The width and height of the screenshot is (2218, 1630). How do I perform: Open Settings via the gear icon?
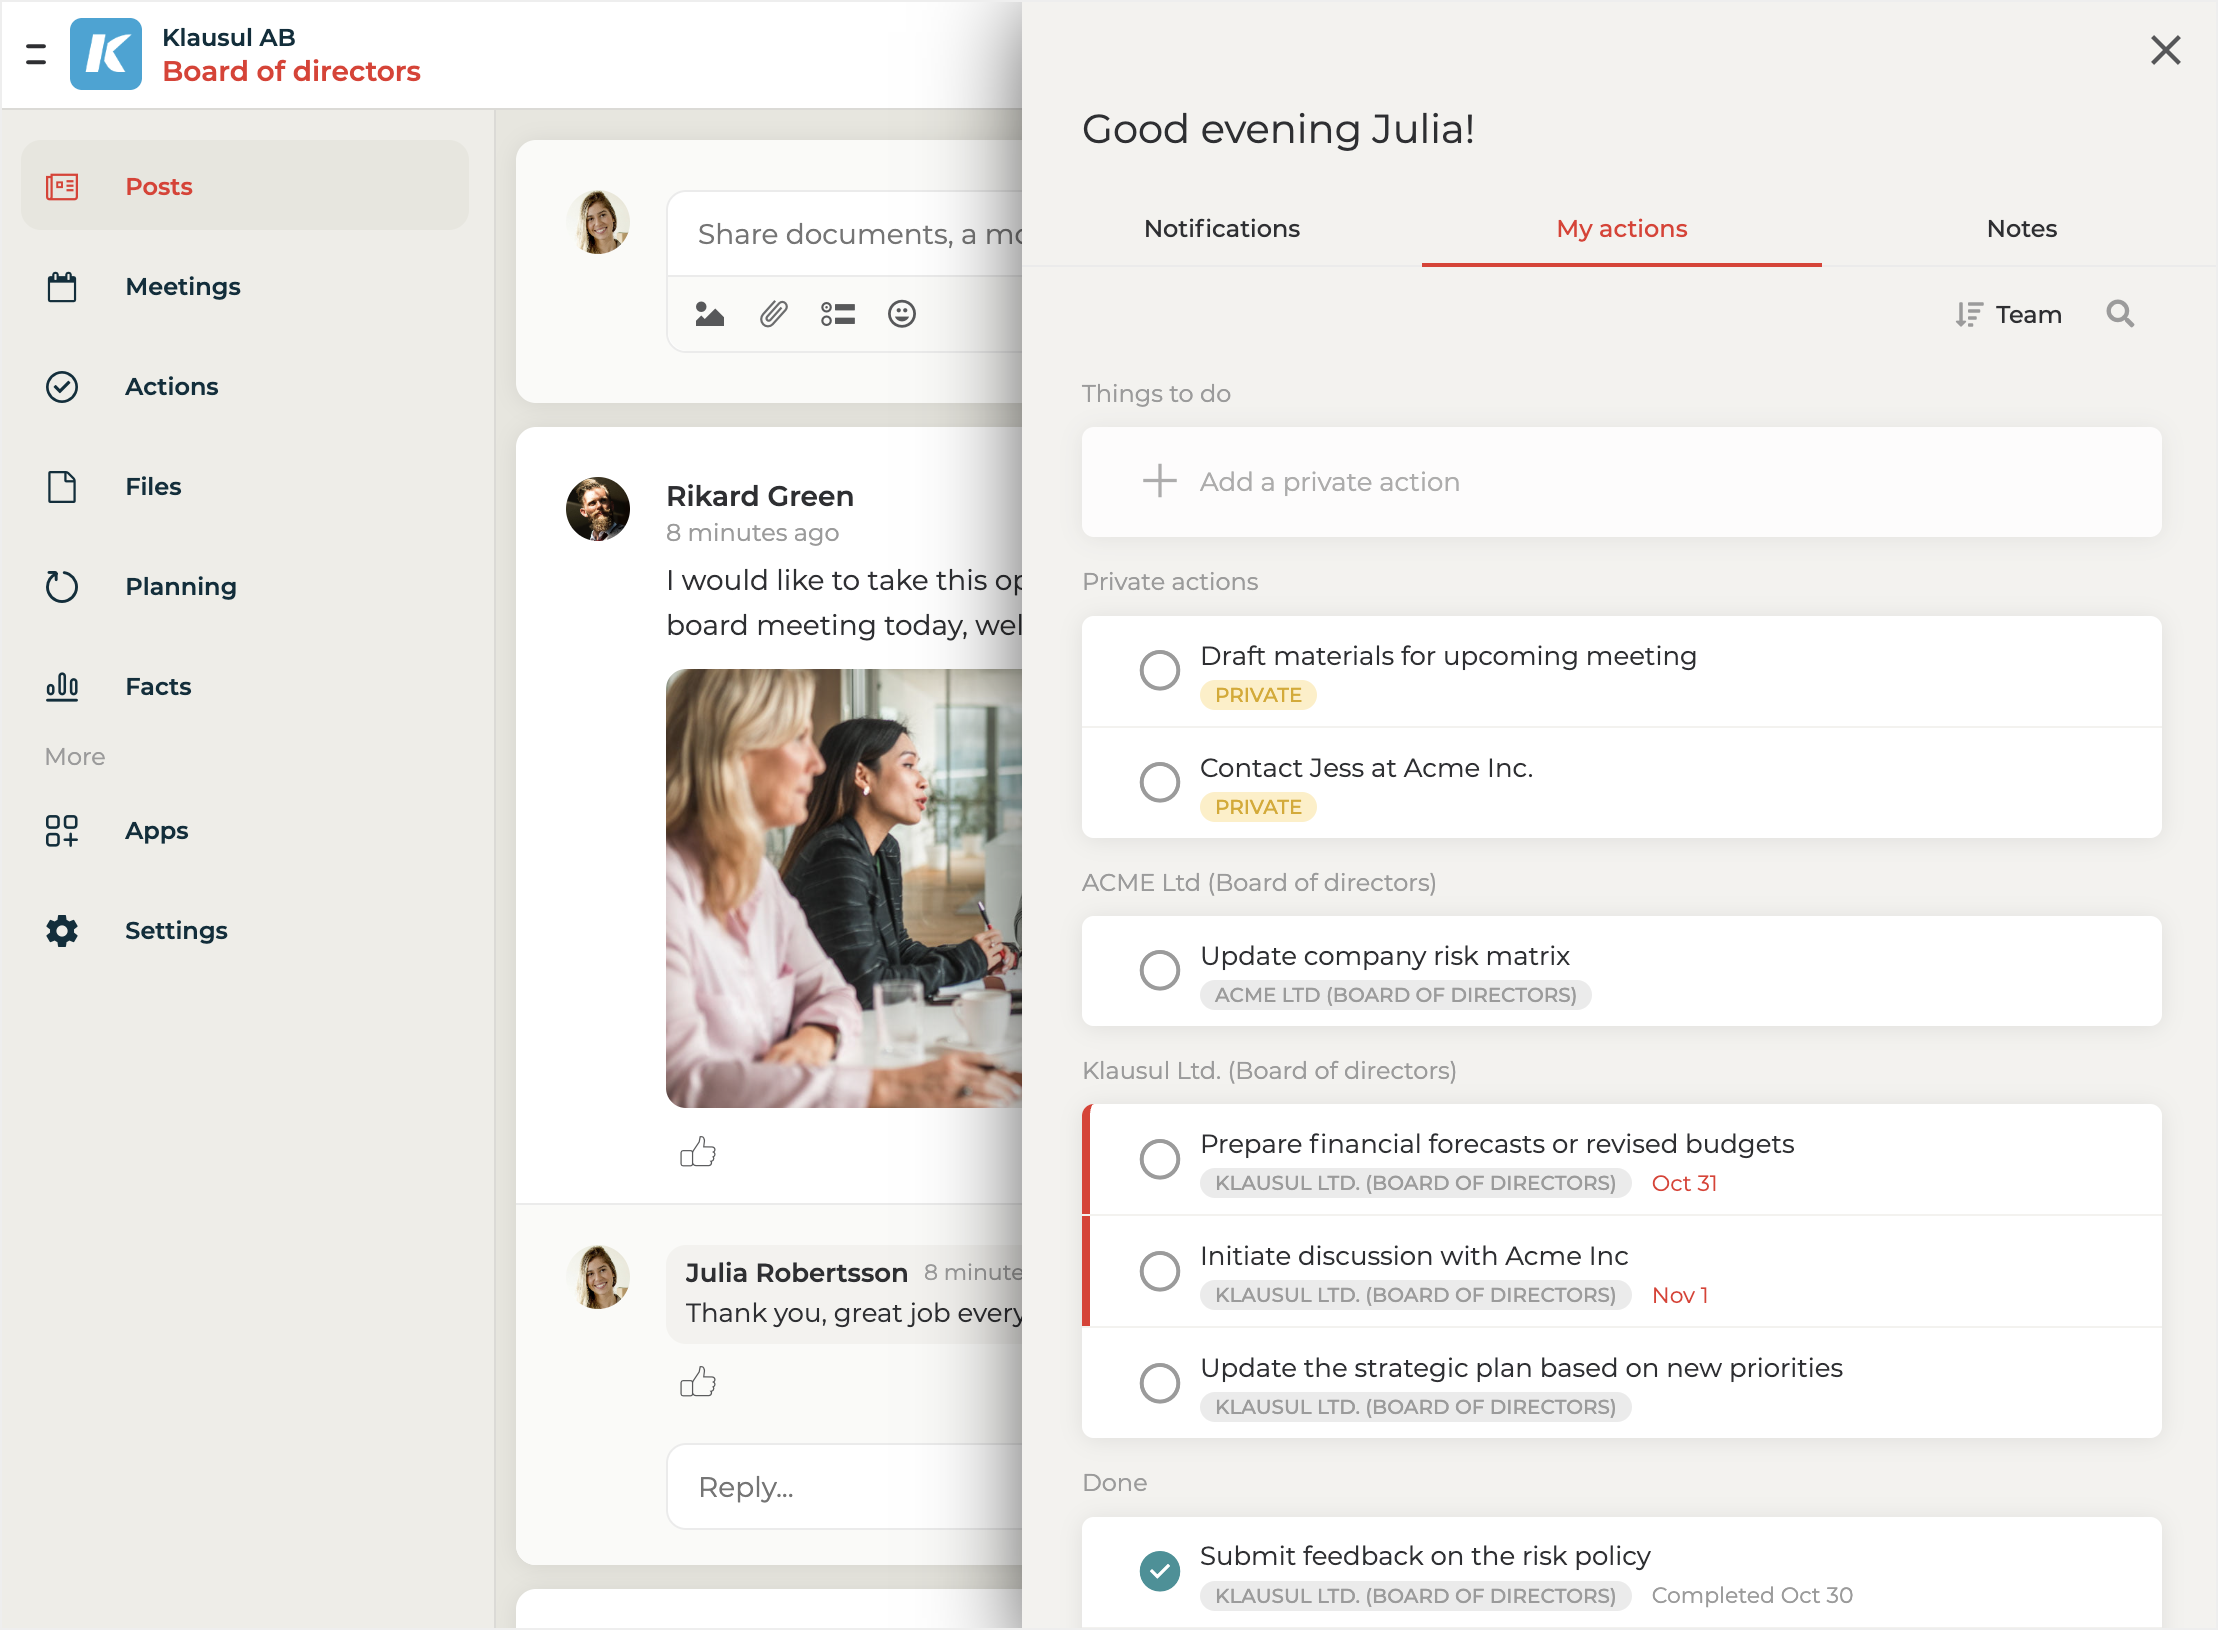pyautogui.click(x=62, y=931)
